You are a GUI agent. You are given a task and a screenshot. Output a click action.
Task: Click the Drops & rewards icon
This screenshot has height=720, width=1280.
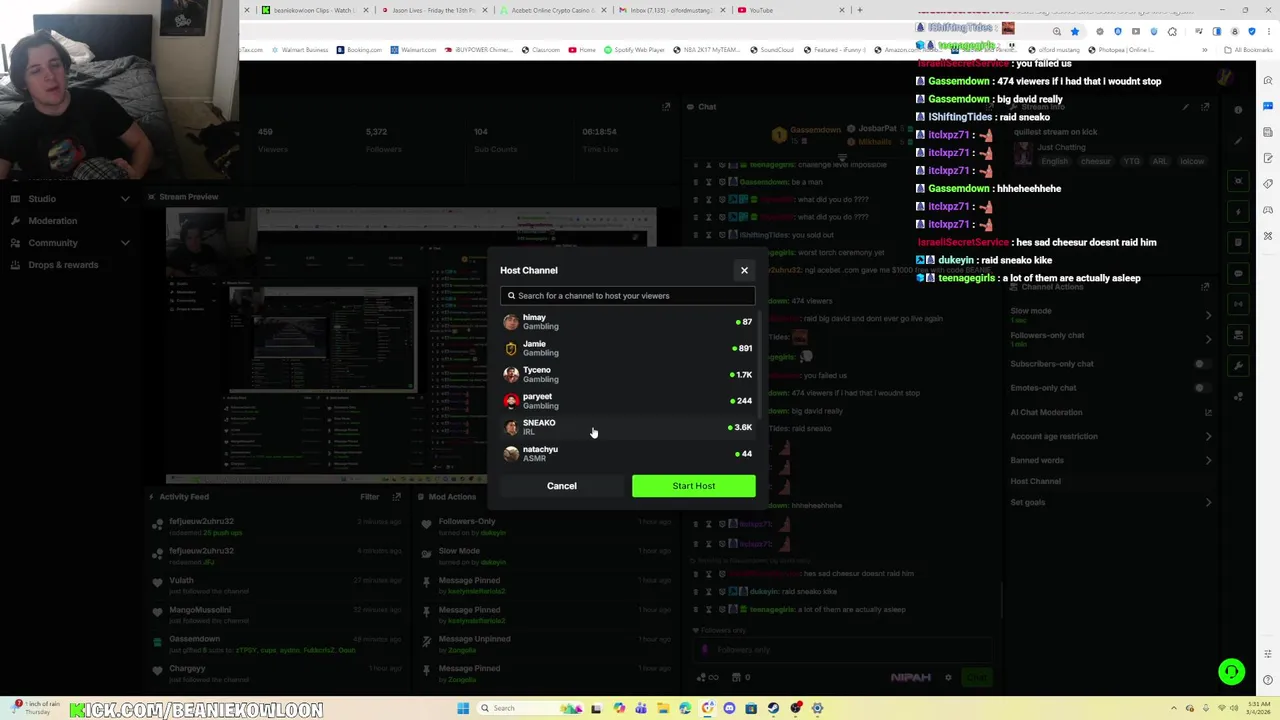click(x=15, y=265)
